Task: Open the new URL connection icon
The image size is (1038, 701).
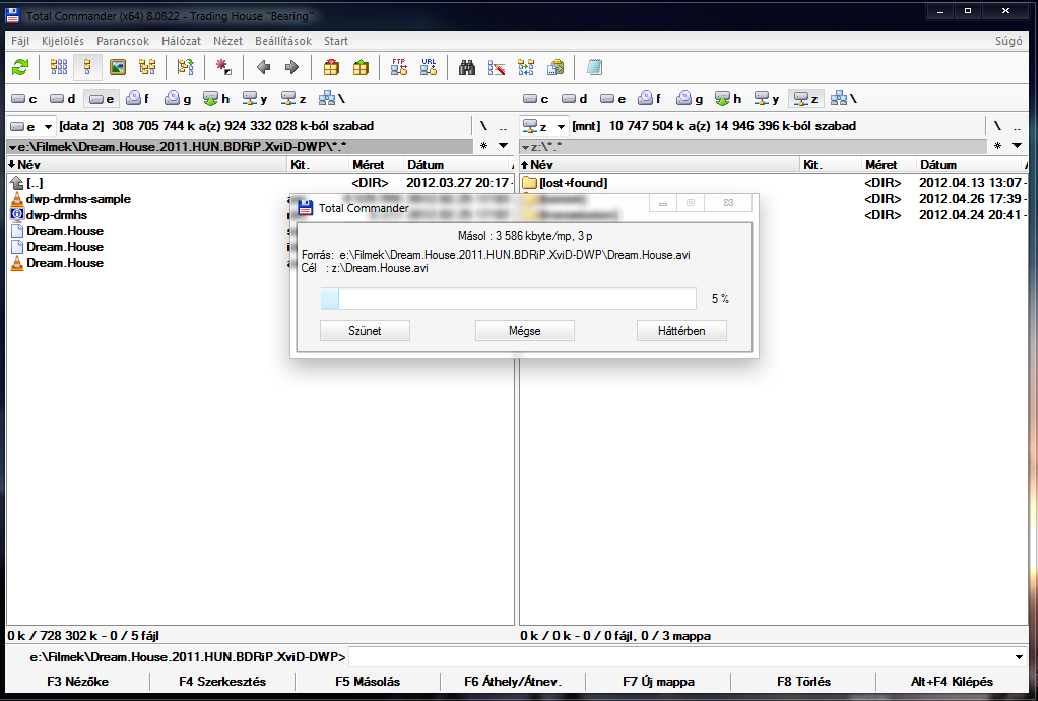Action: (x=428, y=67)
